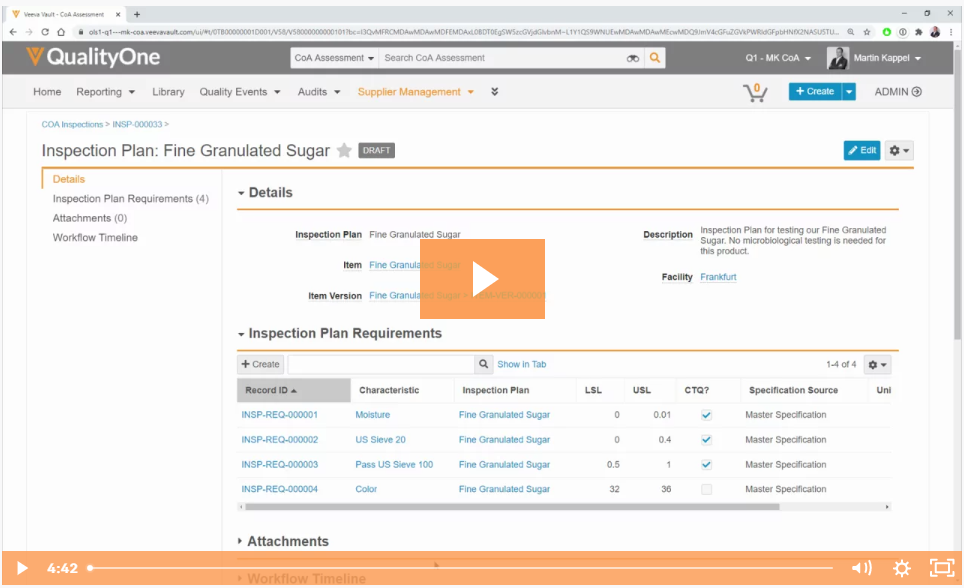Bookmark page with browser star icon

pos(867,32)
